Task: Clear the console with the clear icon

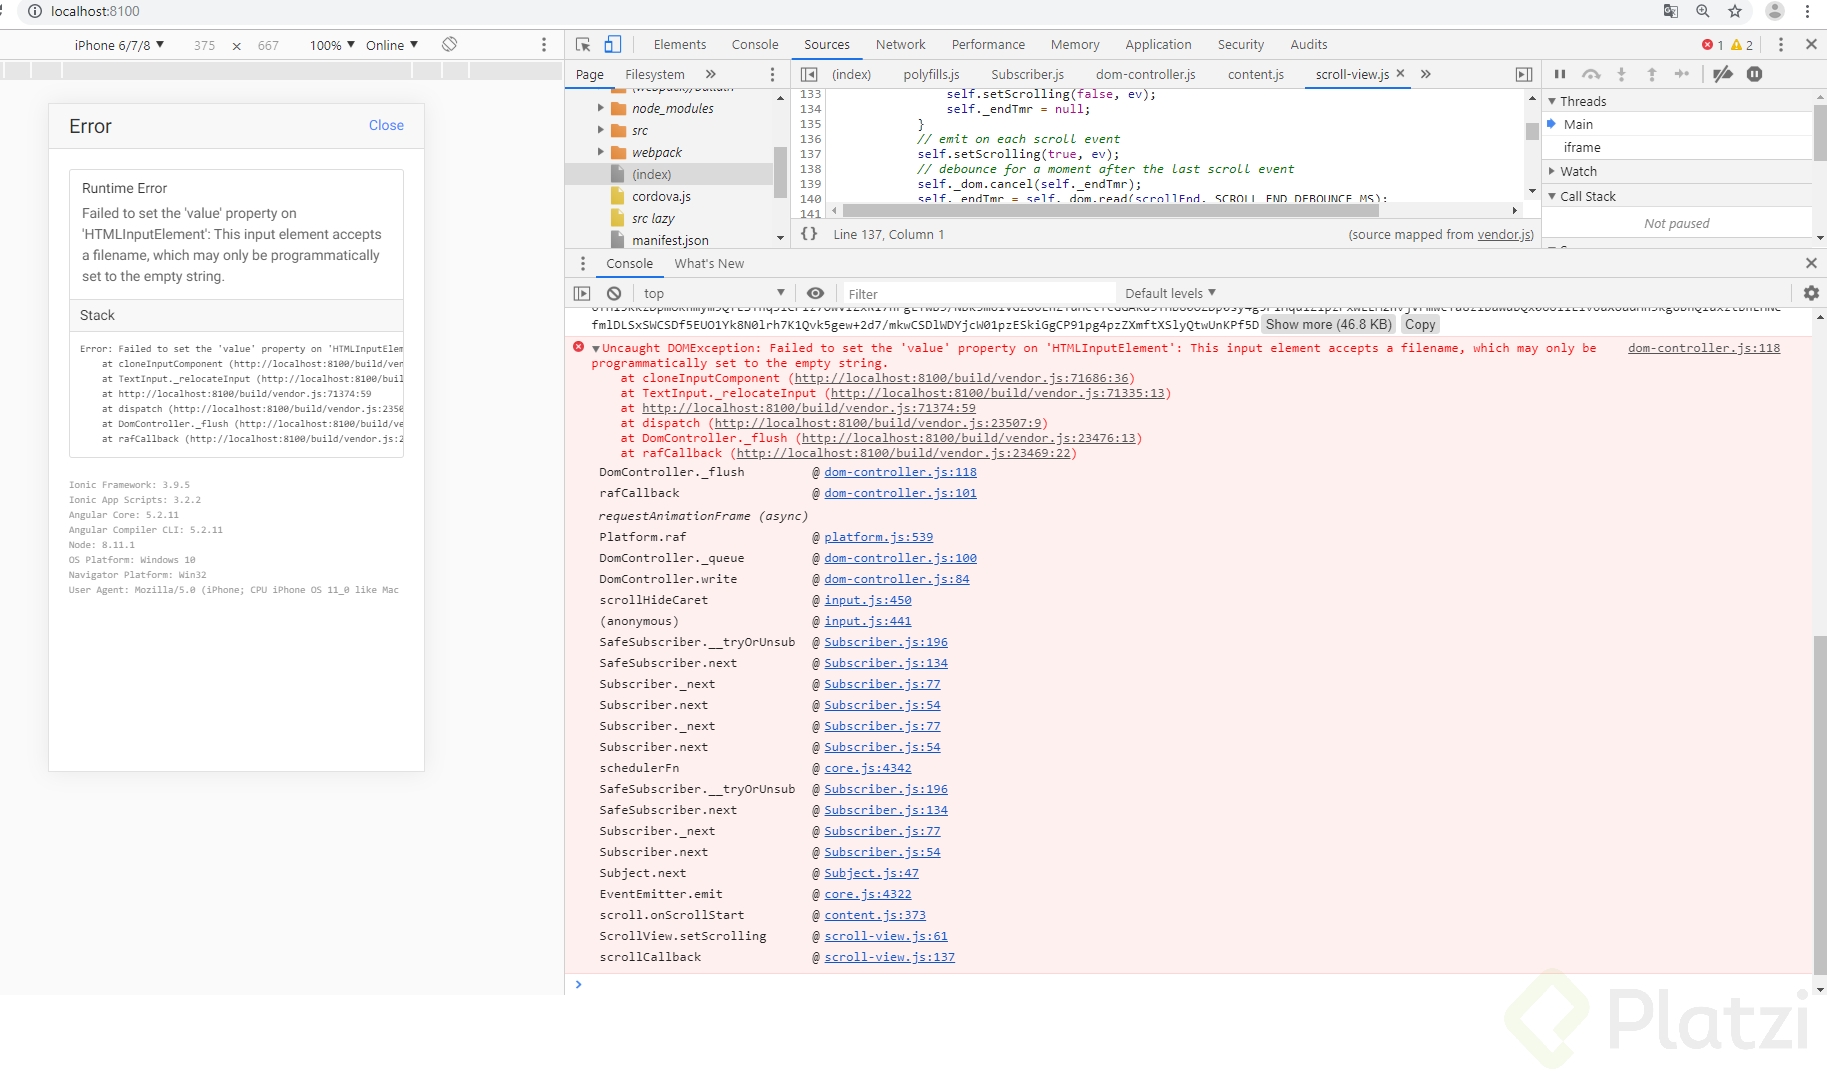Action: (614, 293)
